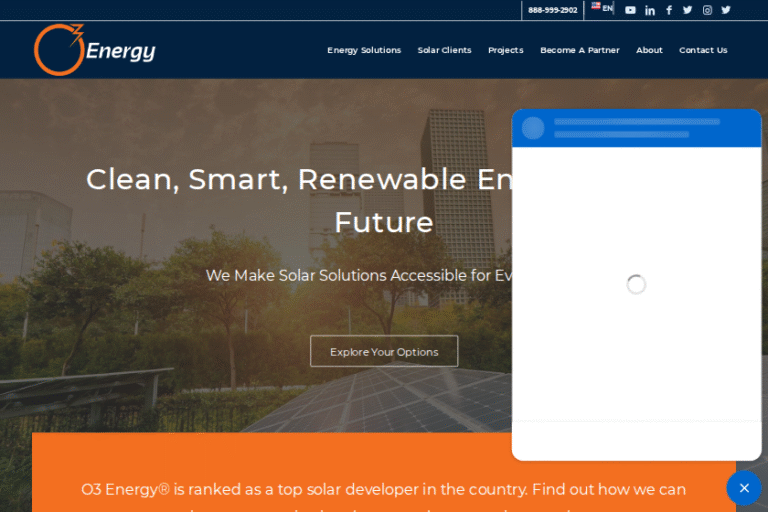
Task: Click the chat header avatar placeholder
Action: pos(534,128)
